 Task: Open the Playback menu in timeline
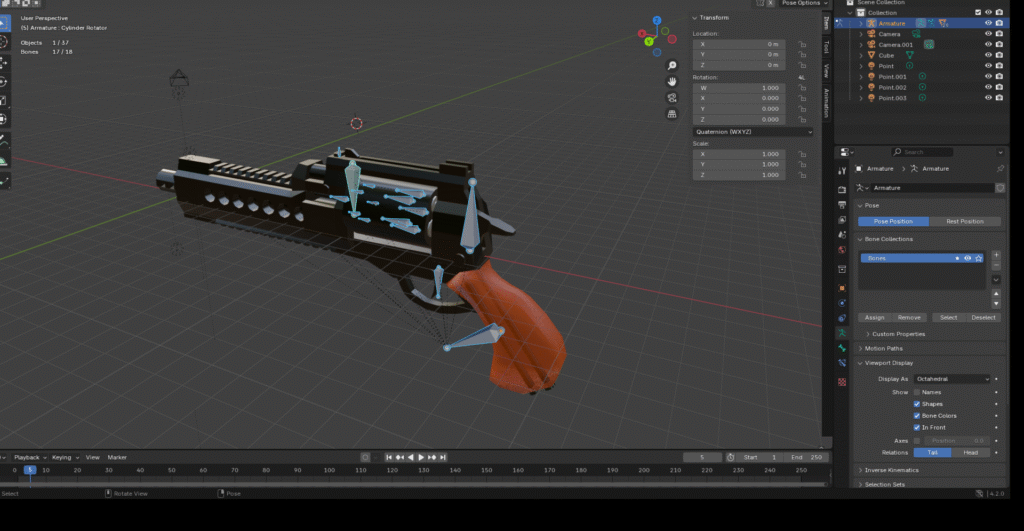(x=29, y=457)
